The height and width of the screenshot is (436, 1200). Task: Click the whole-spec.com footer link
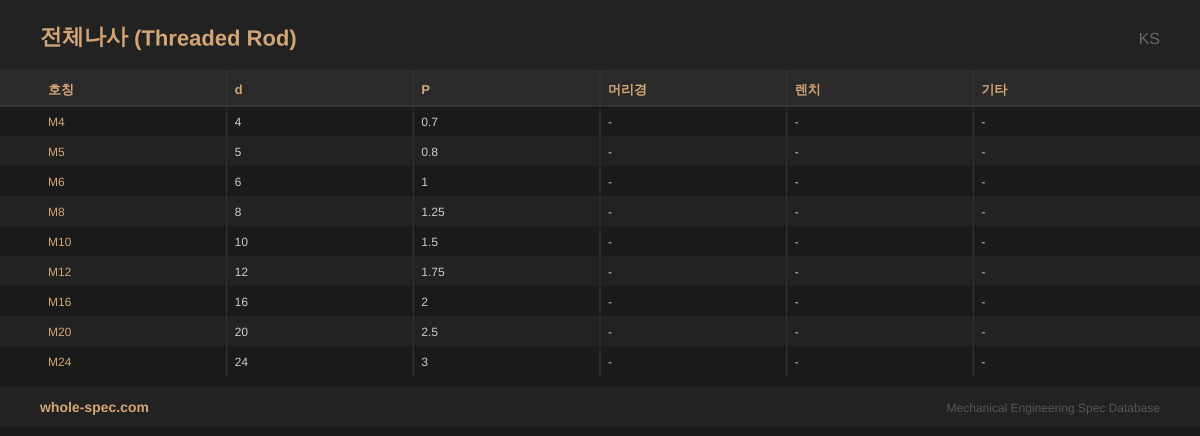click(x=94, y=407)
